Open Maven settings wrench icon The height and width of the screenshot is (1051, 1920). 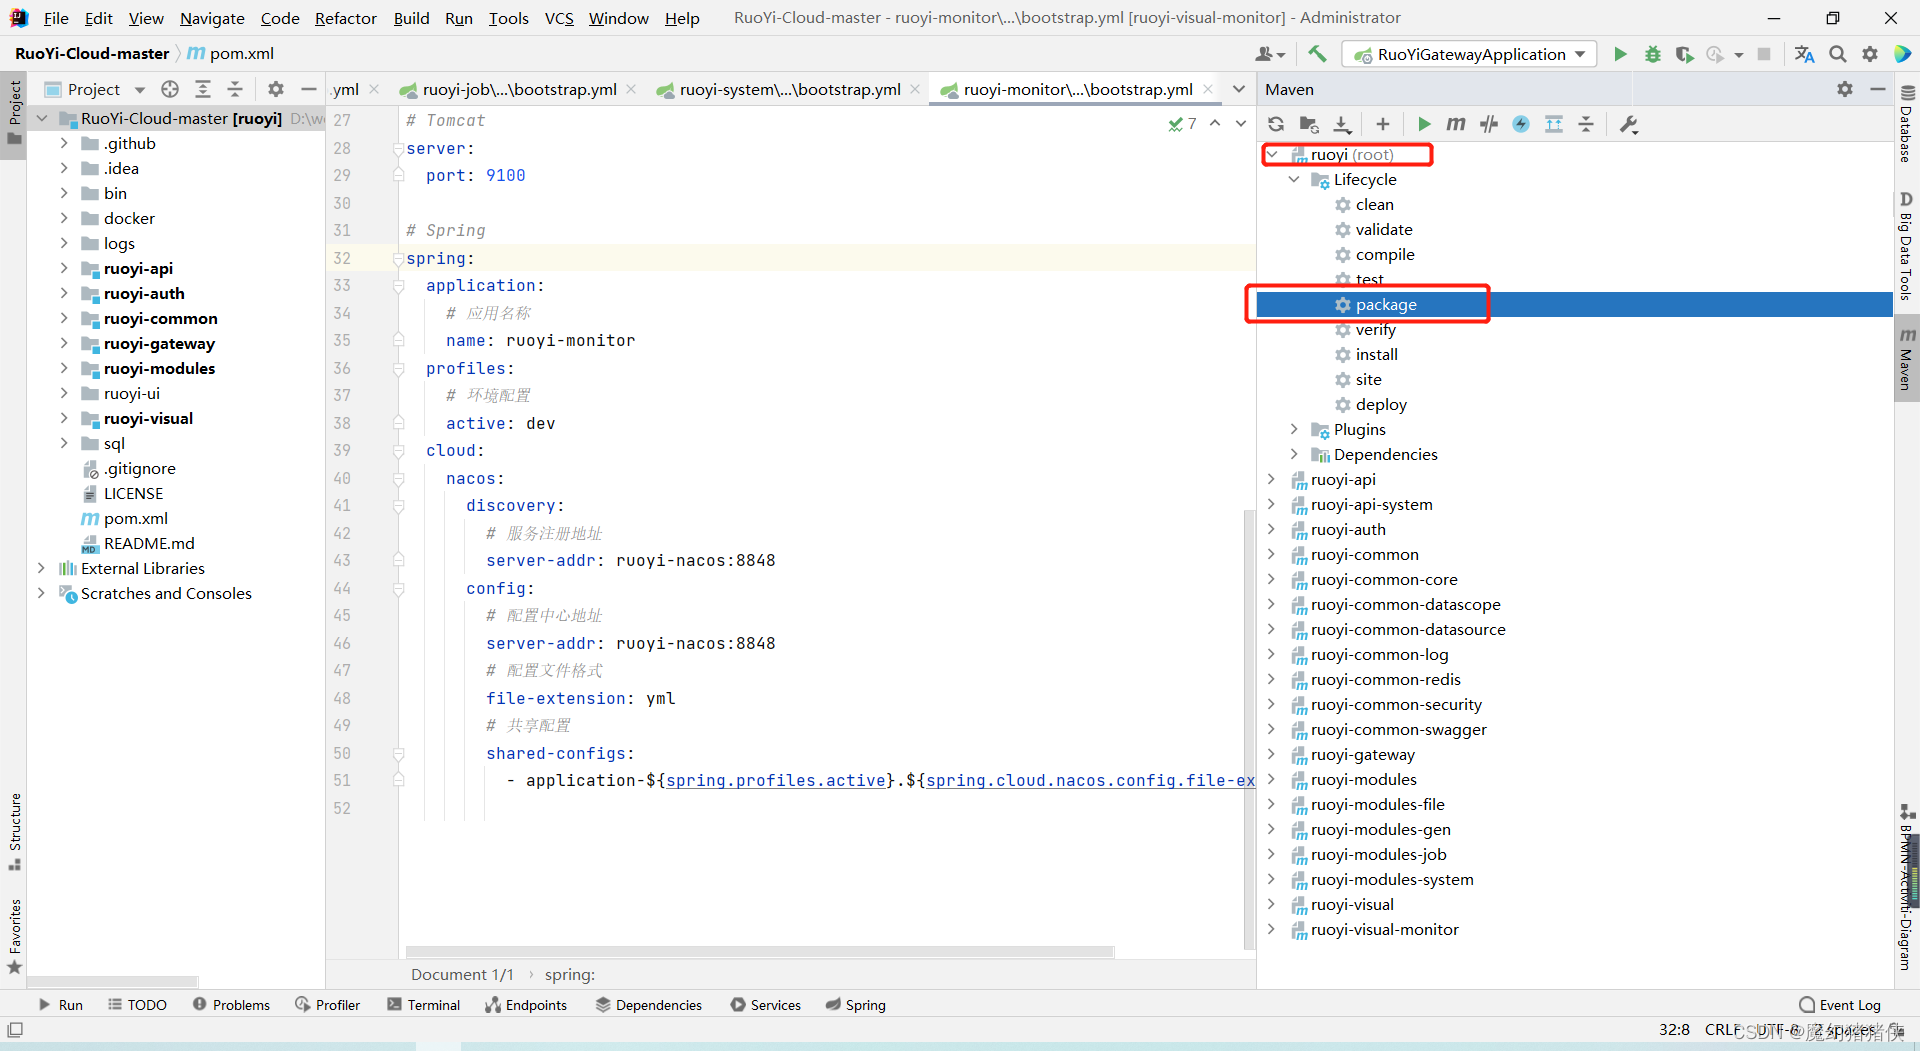1629,124
